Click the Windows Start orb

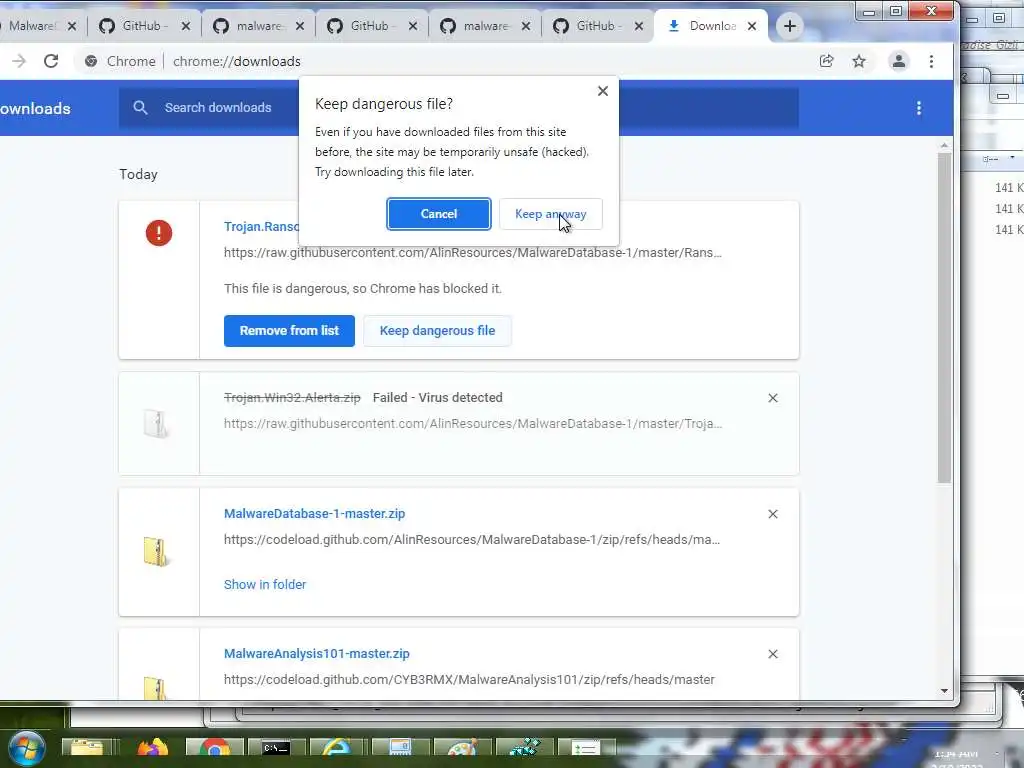point(27,748)
